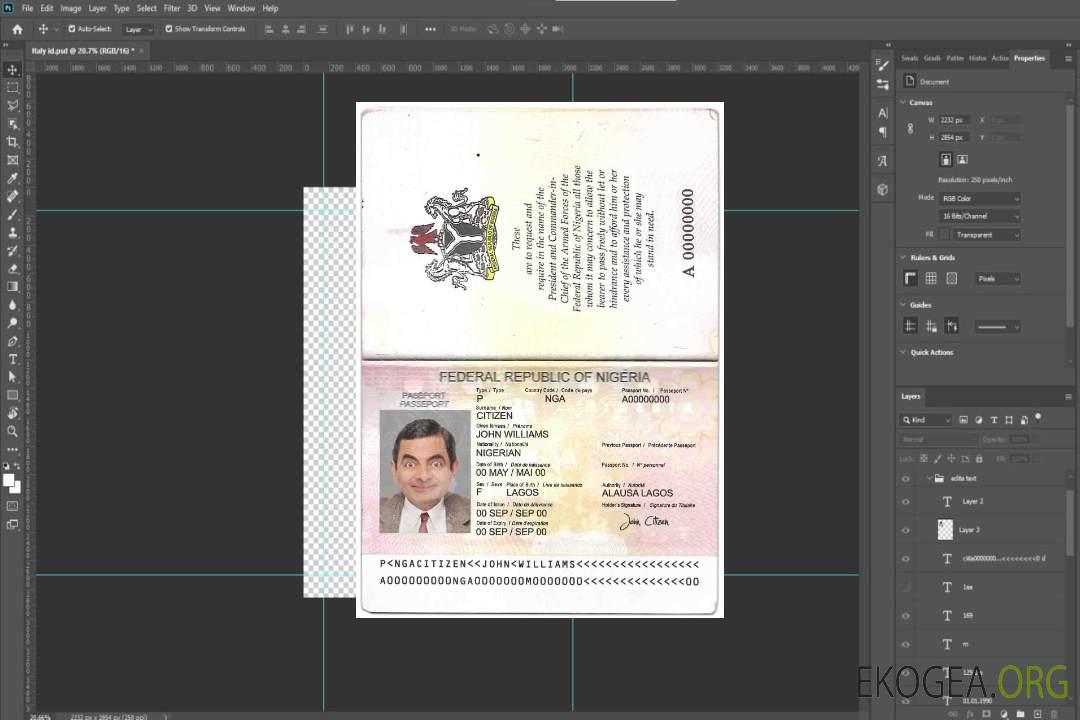Open the Mode RGB Color dropdown
Viewport: 1080px width, 720px height.
(979, 198)
